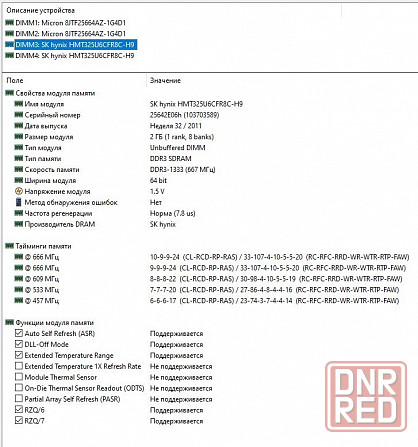This screenshot has height=447, width=418.
Task: Select value 'Норма (7.8 us)'
Action: 173,213
